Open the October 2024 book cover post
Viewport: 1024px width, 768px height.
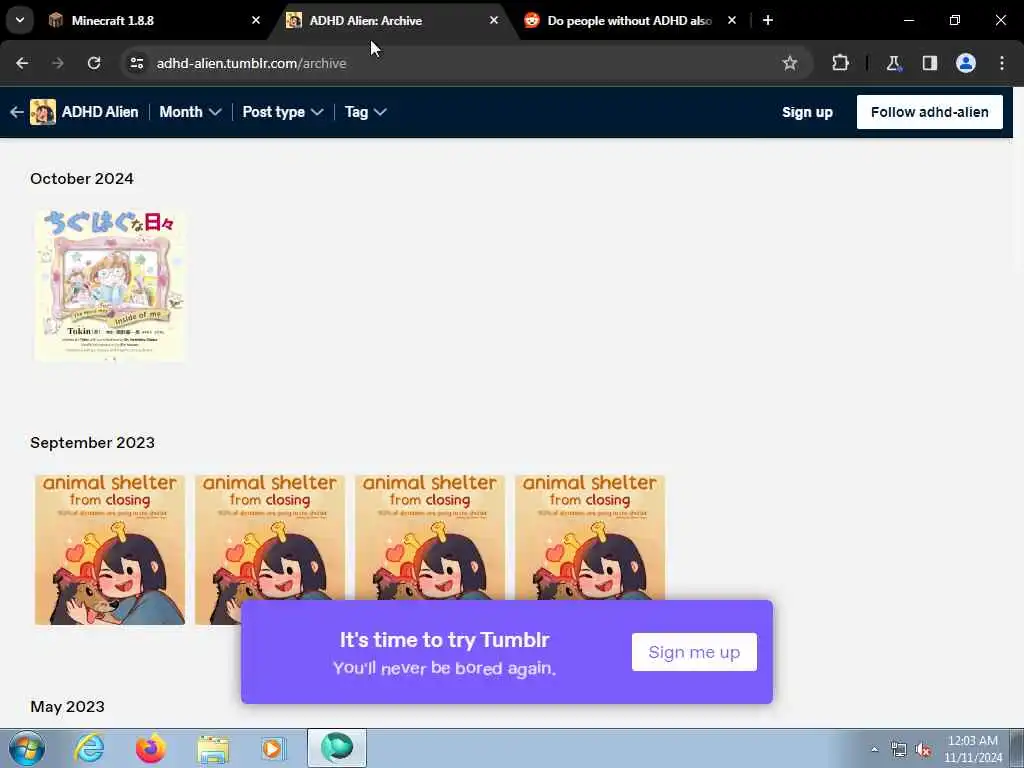click(x=110, y=285)
